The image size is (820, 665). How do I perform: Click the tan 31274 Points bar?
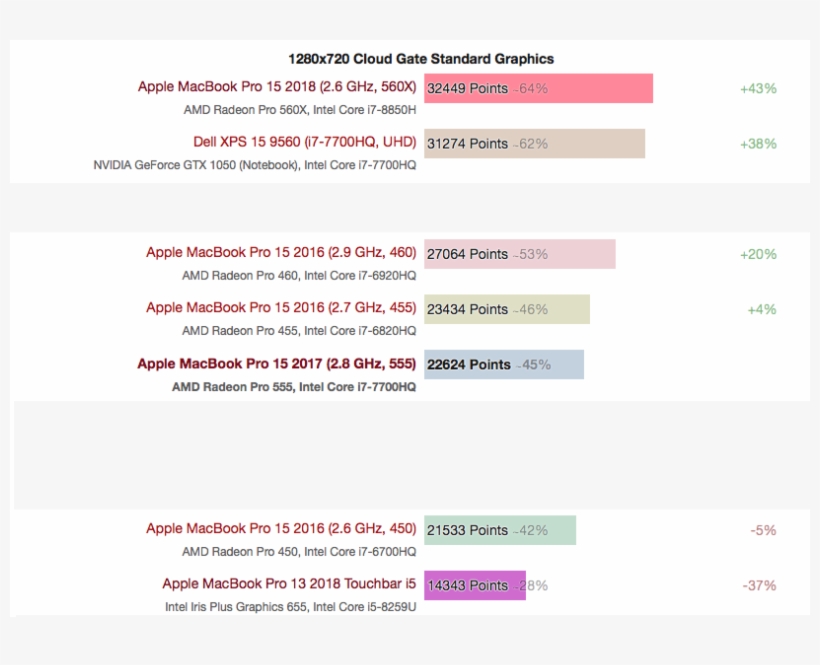click(534, 143)
